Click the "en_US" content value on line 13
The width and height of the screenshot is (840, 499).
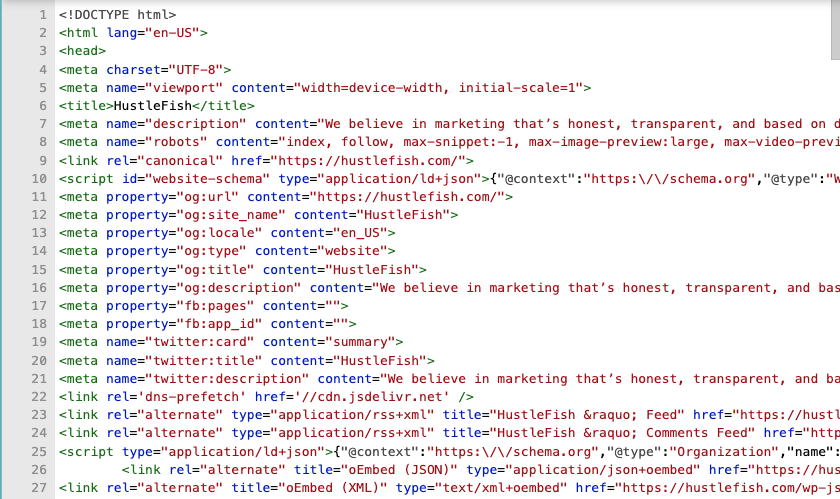pyautogui.click(x=360, y=233)
